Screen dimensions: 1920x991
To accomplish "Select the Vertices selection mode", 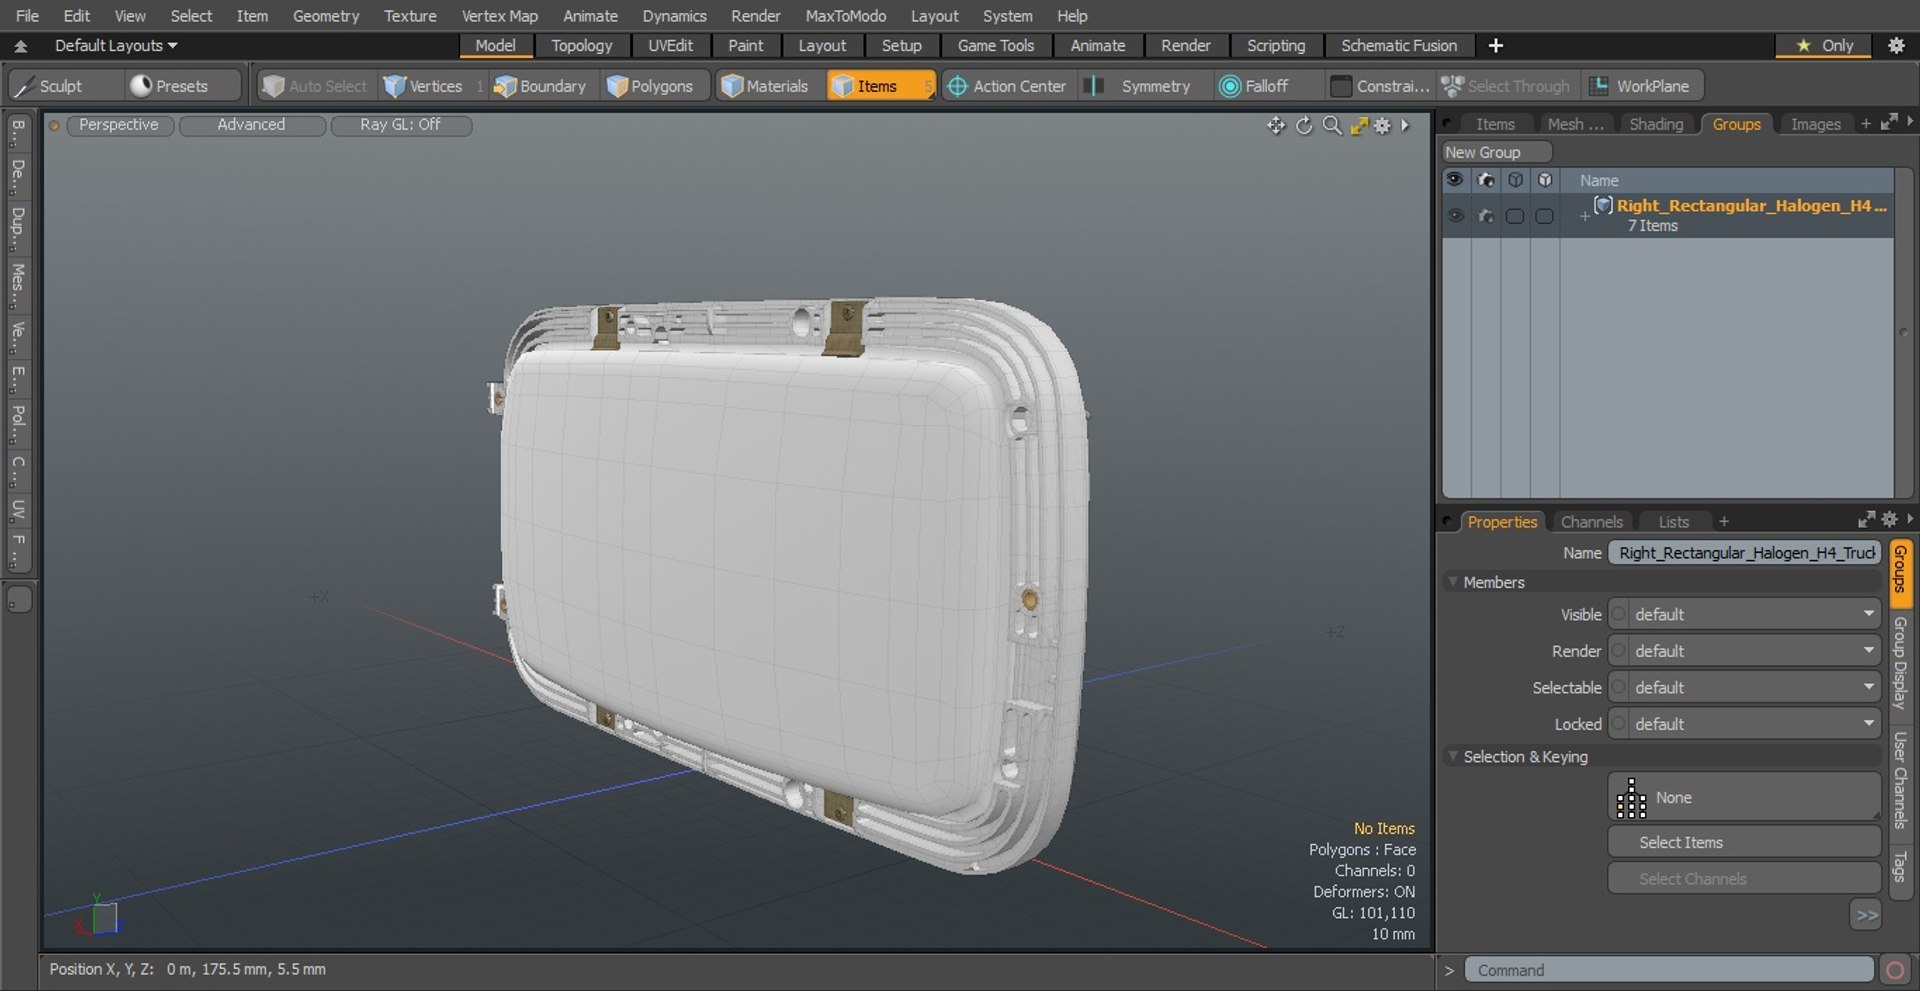I will tap(424, 86).
